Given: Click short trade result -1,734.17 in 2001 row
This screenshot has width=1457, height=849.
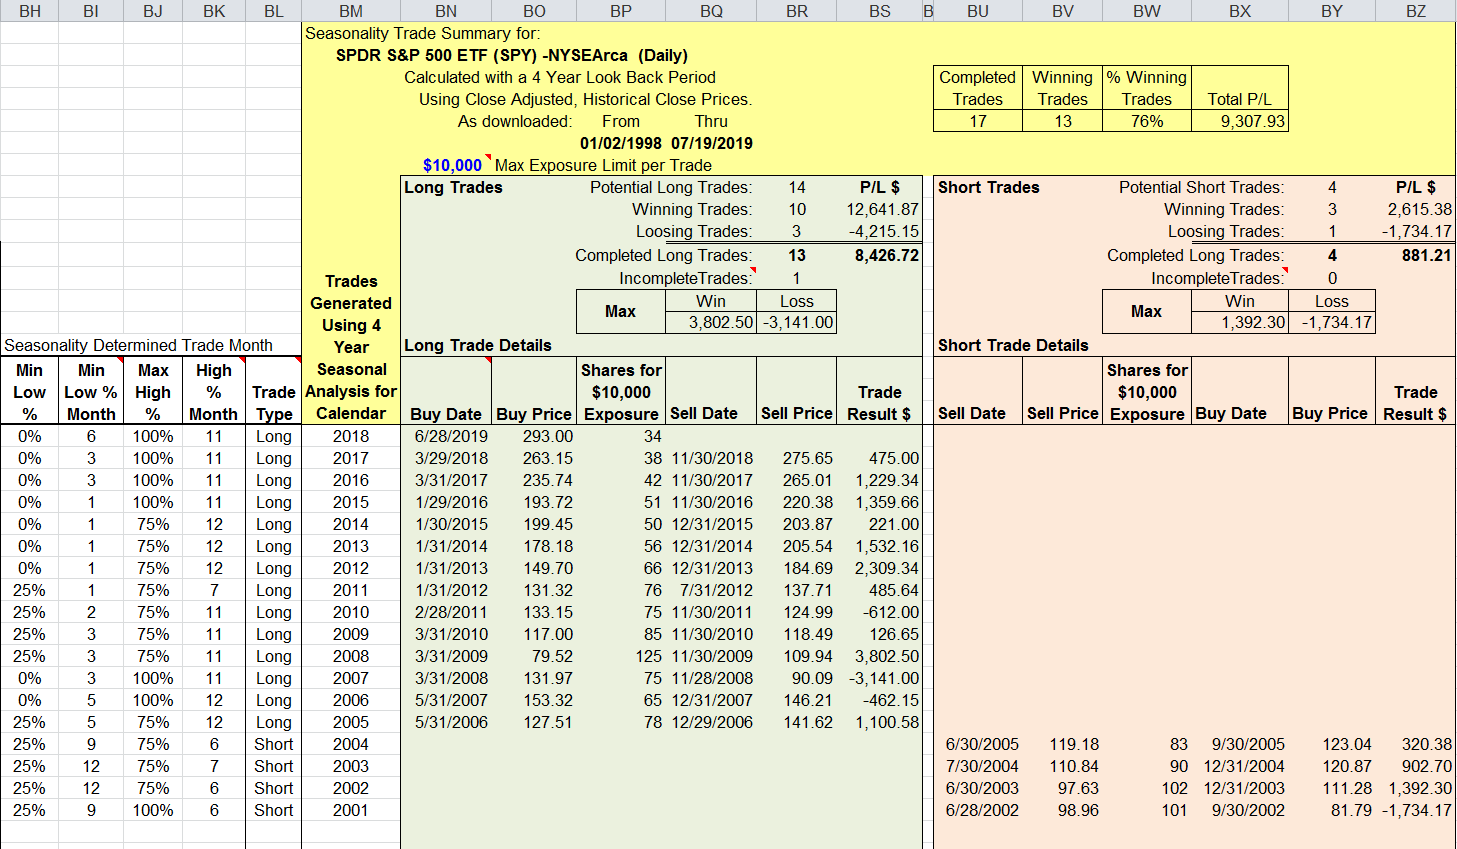Looking at the screenshot, I should click(x=1416, y=810).
